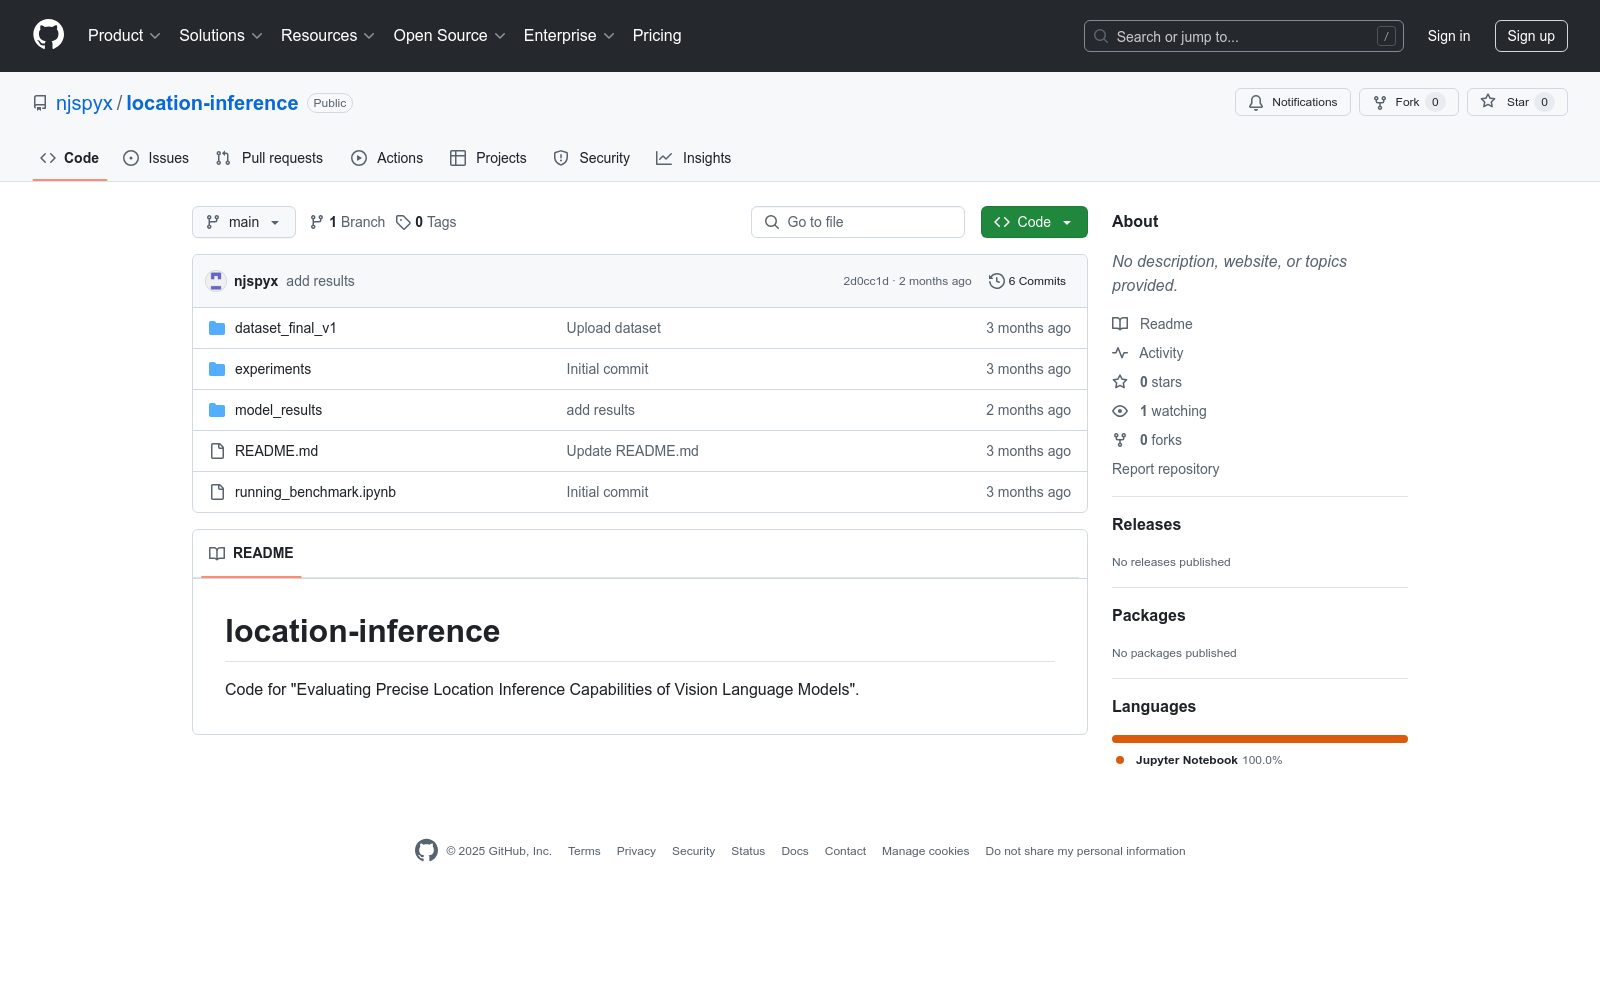View the 6 Commits history link
The width and height of the screenshot is (1600, 1000).
tap(1027, 281)
